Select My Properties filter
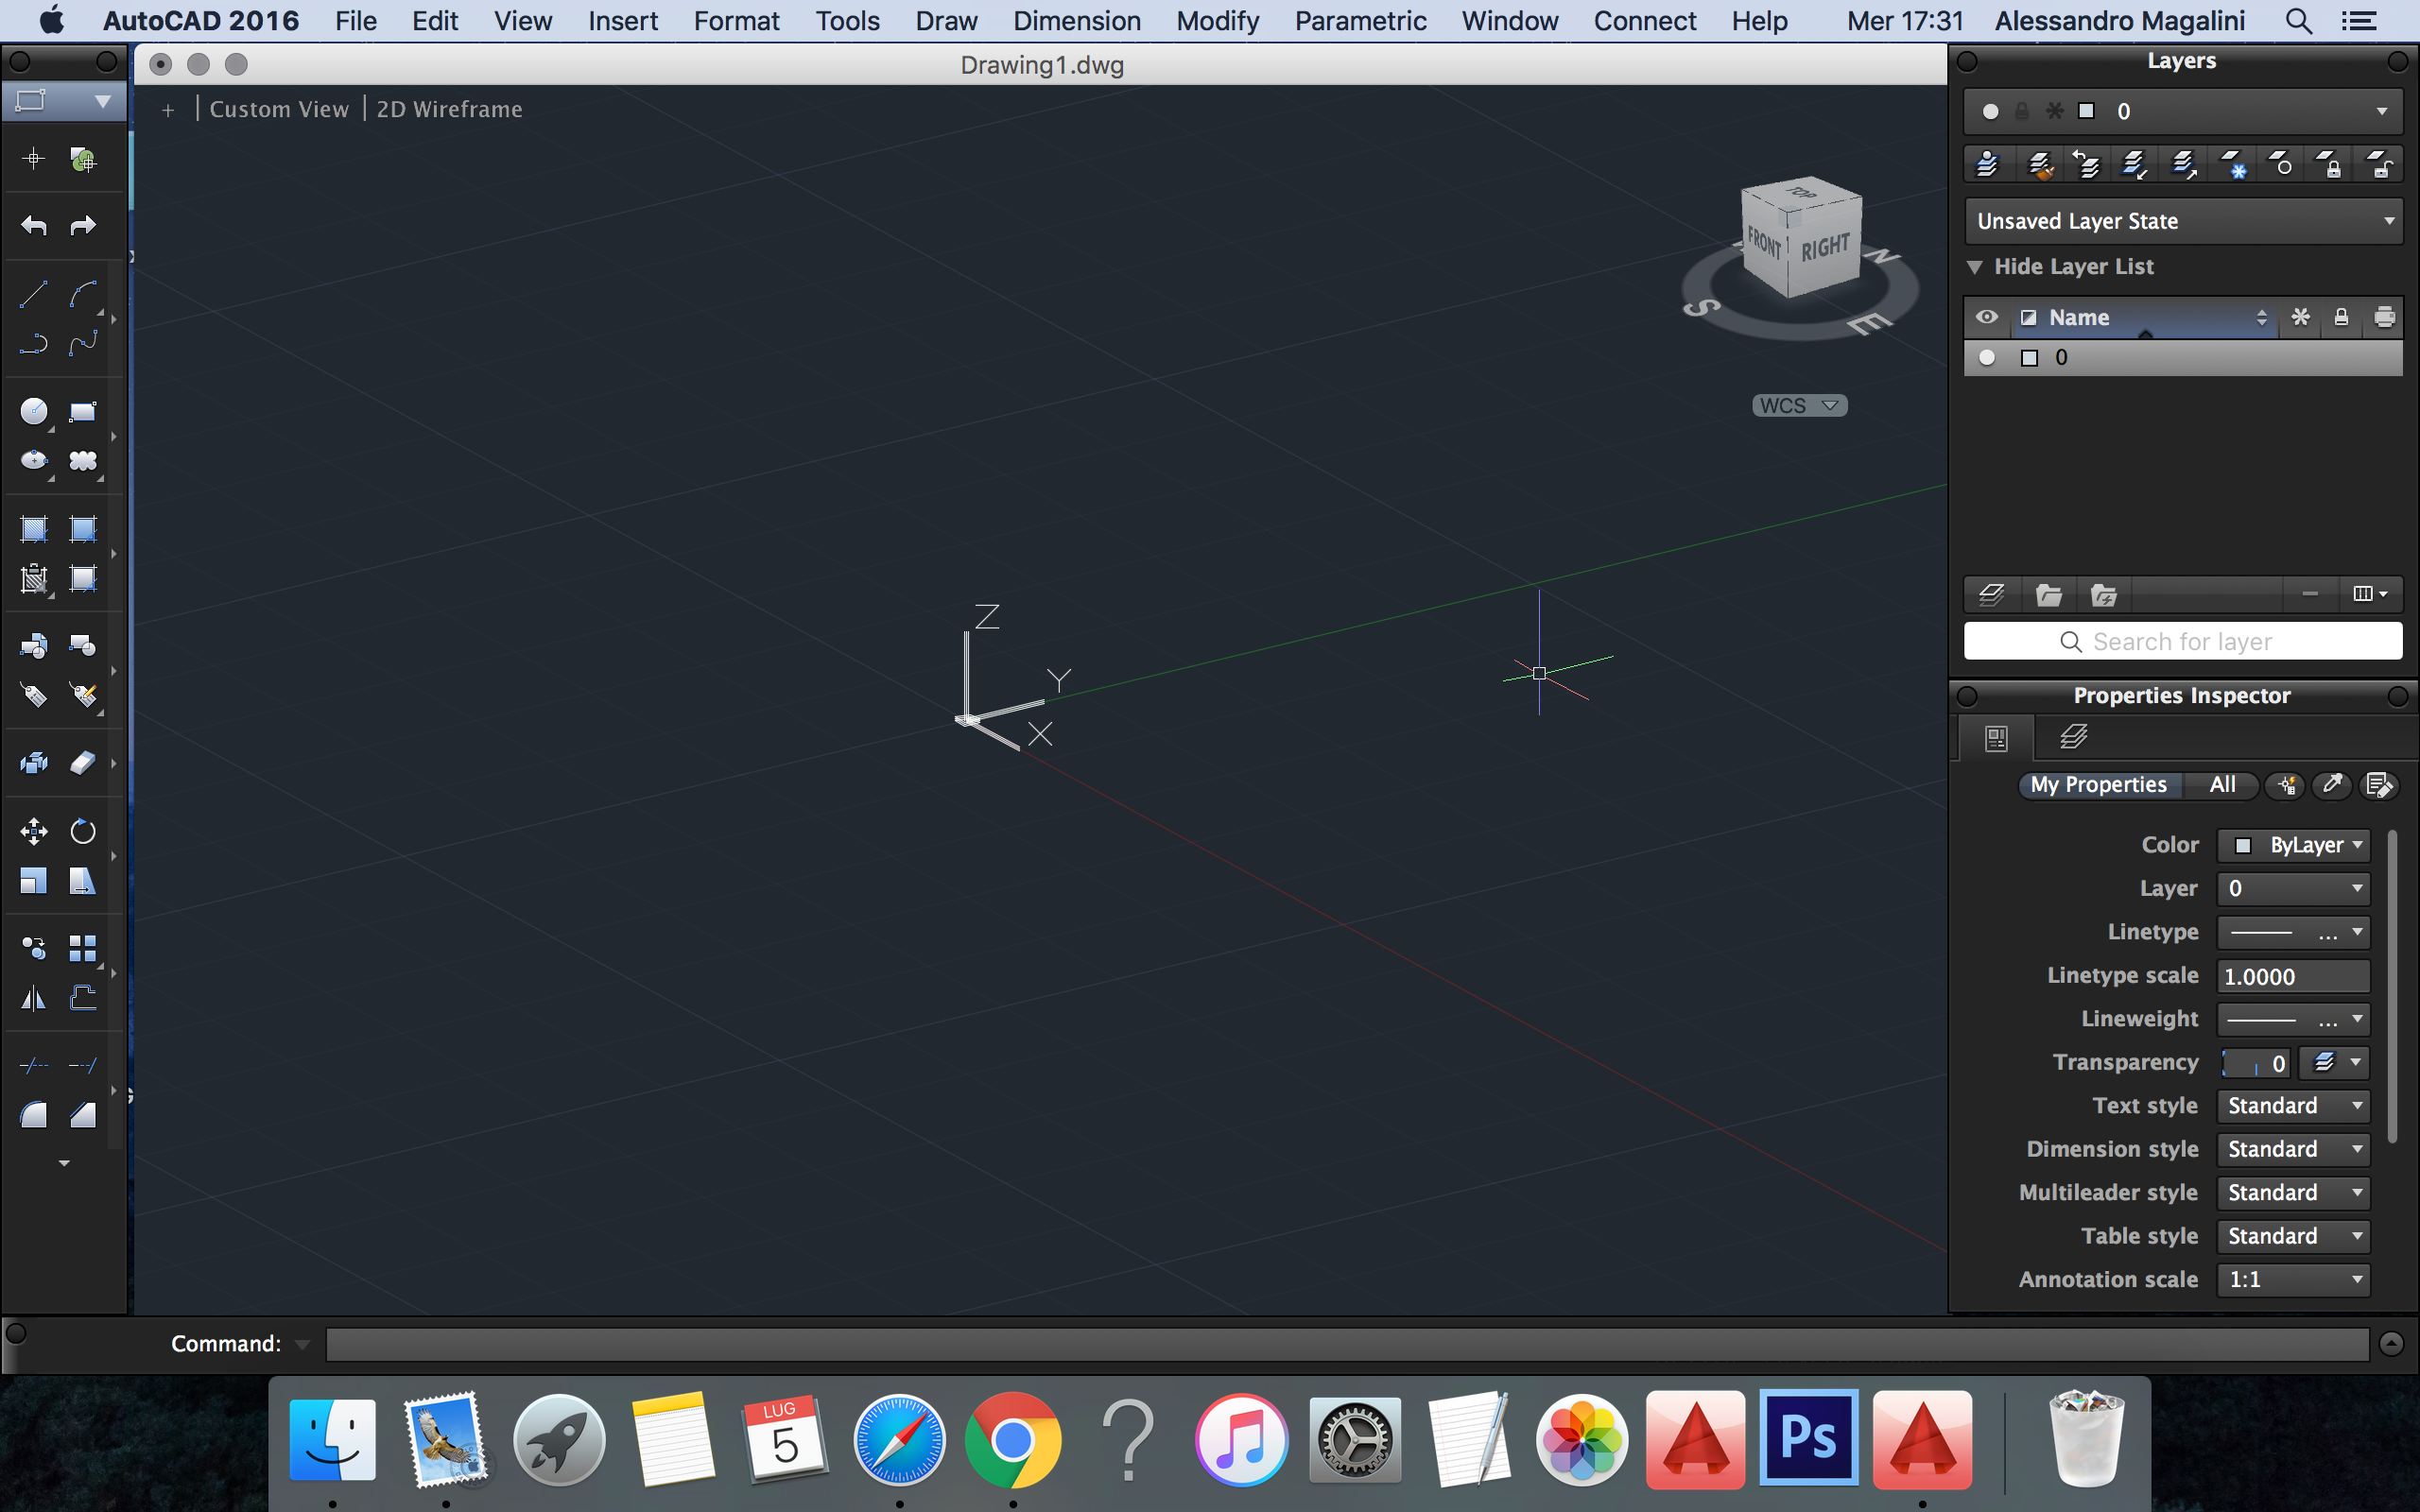 click(x=2098, y=785)
